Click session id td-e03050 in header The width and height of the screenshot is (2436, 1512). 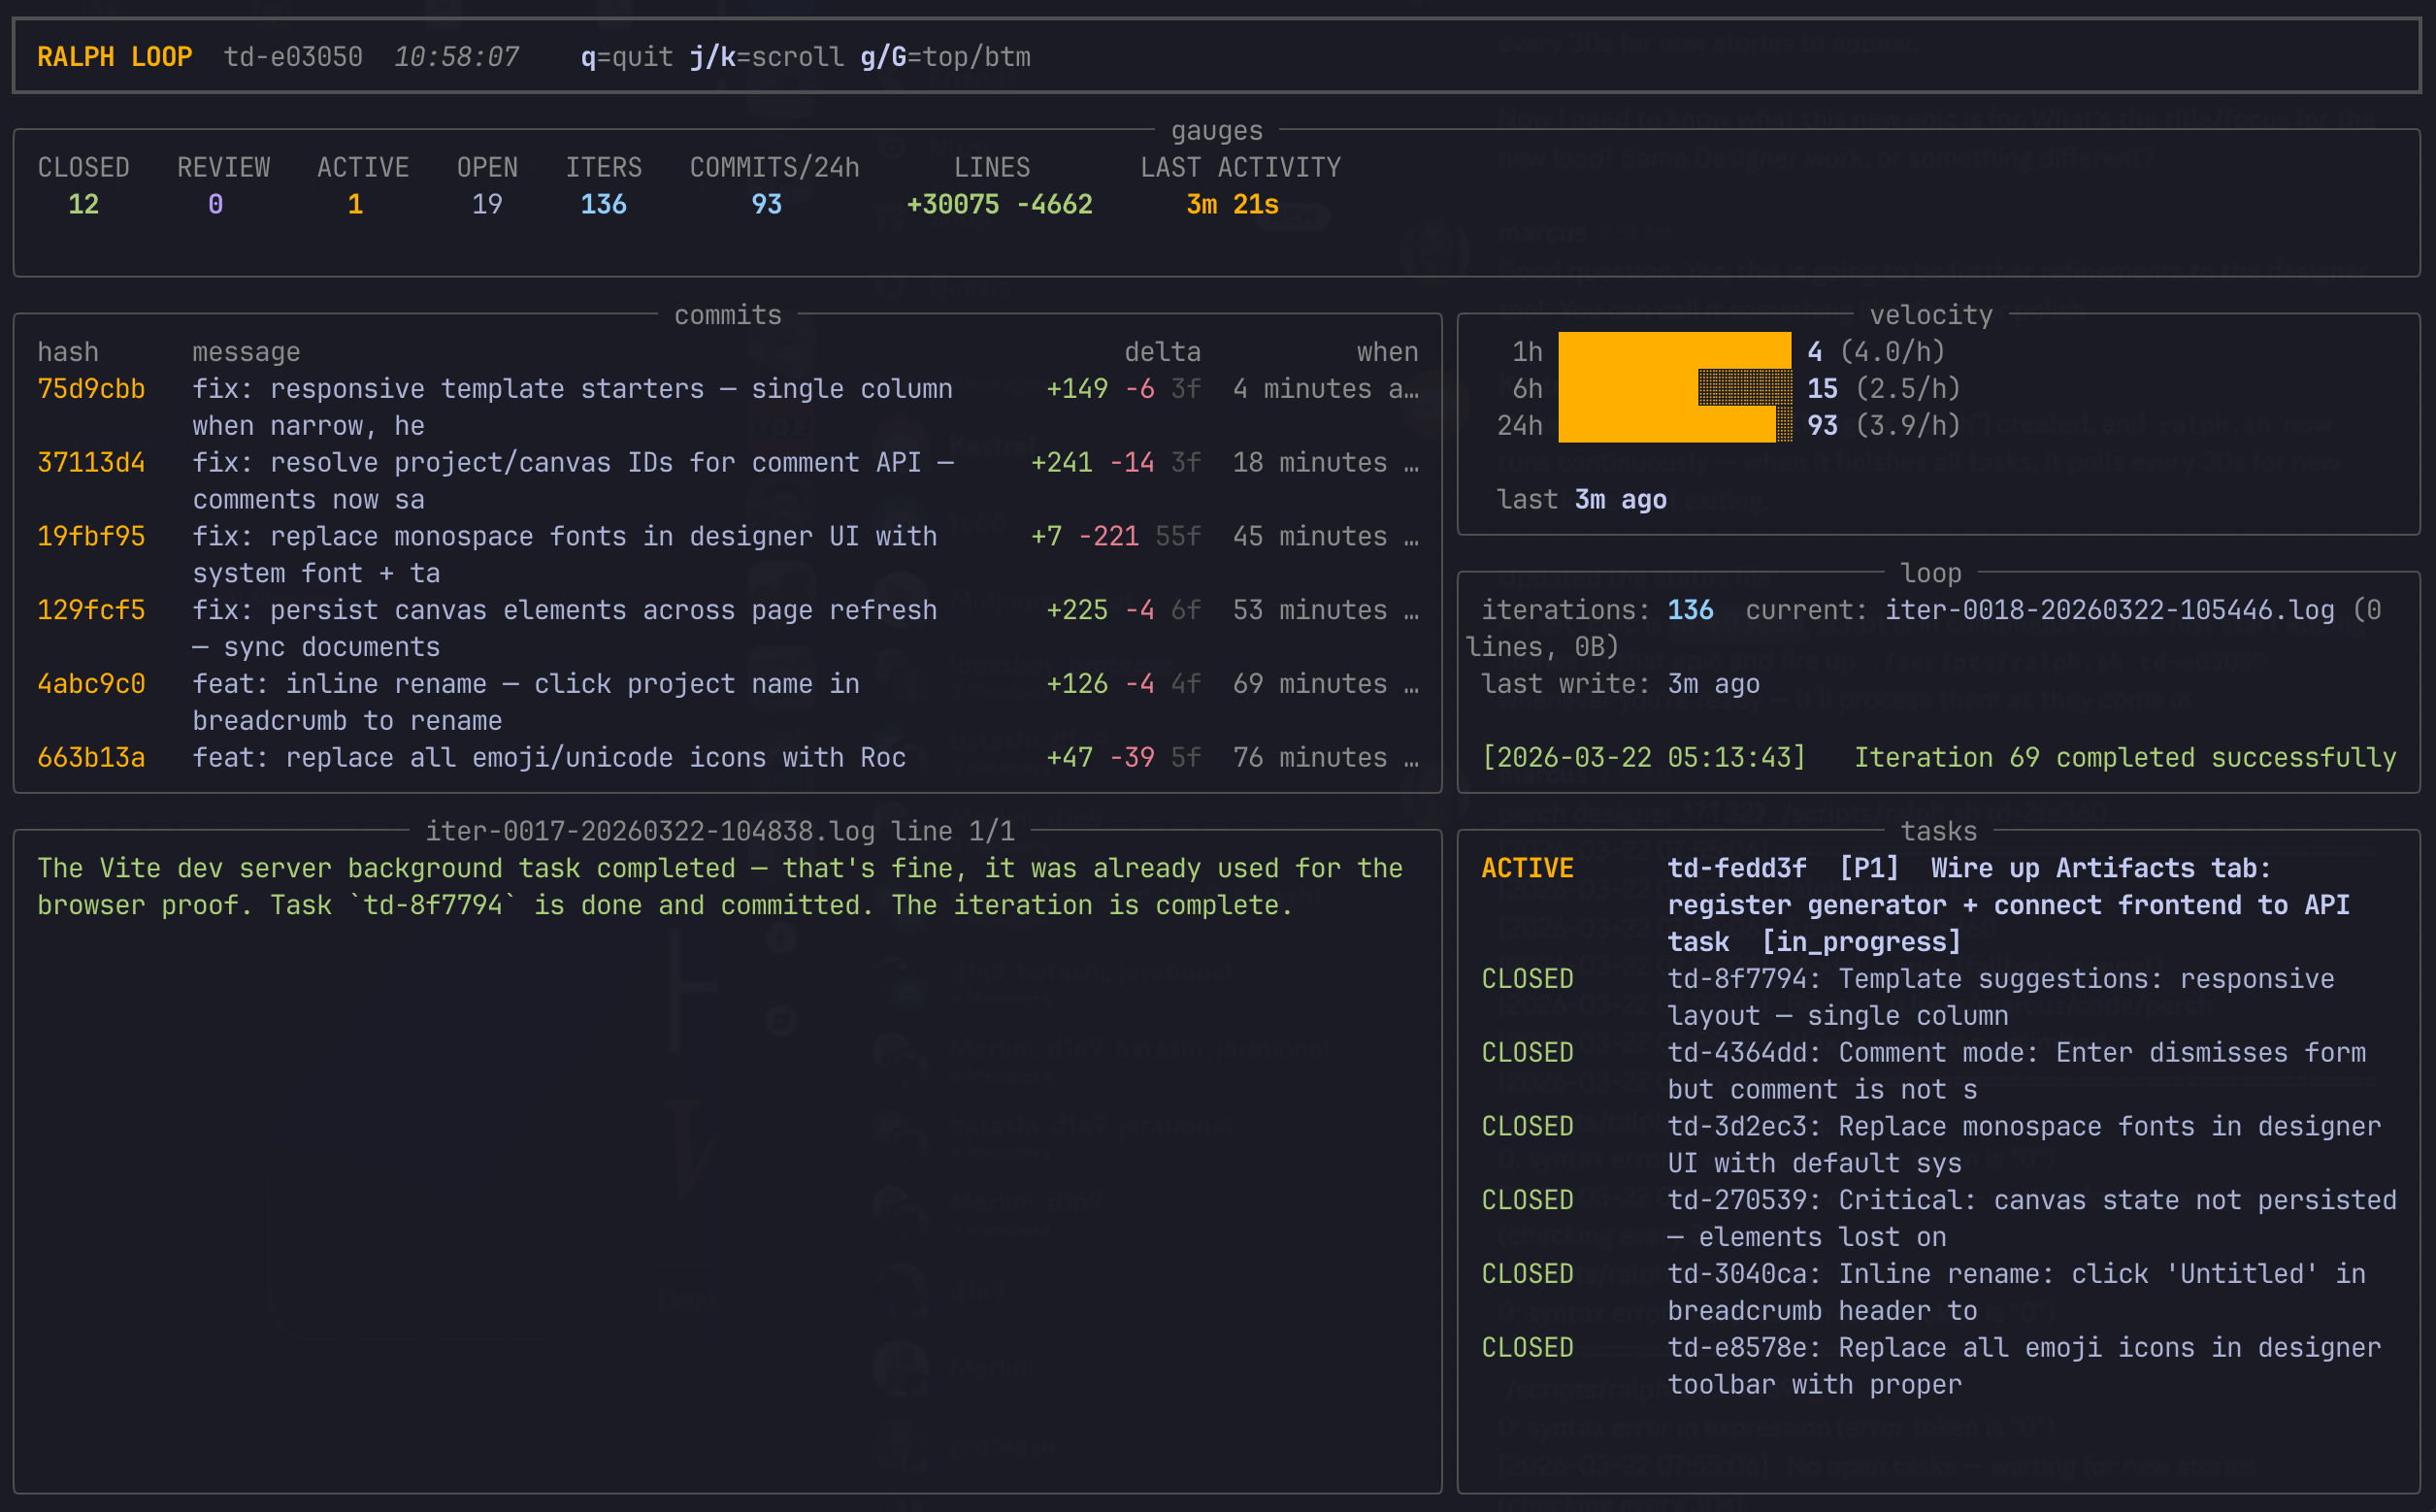(x=293, y=57)
